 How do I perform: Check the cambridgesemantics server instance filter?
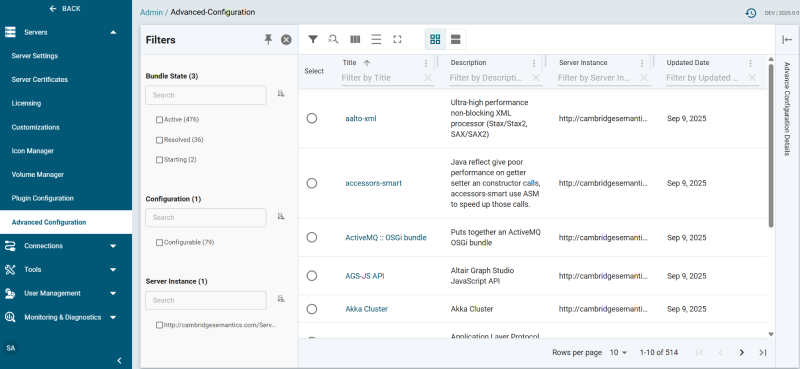pyautogui.click(x=159, y=325)
